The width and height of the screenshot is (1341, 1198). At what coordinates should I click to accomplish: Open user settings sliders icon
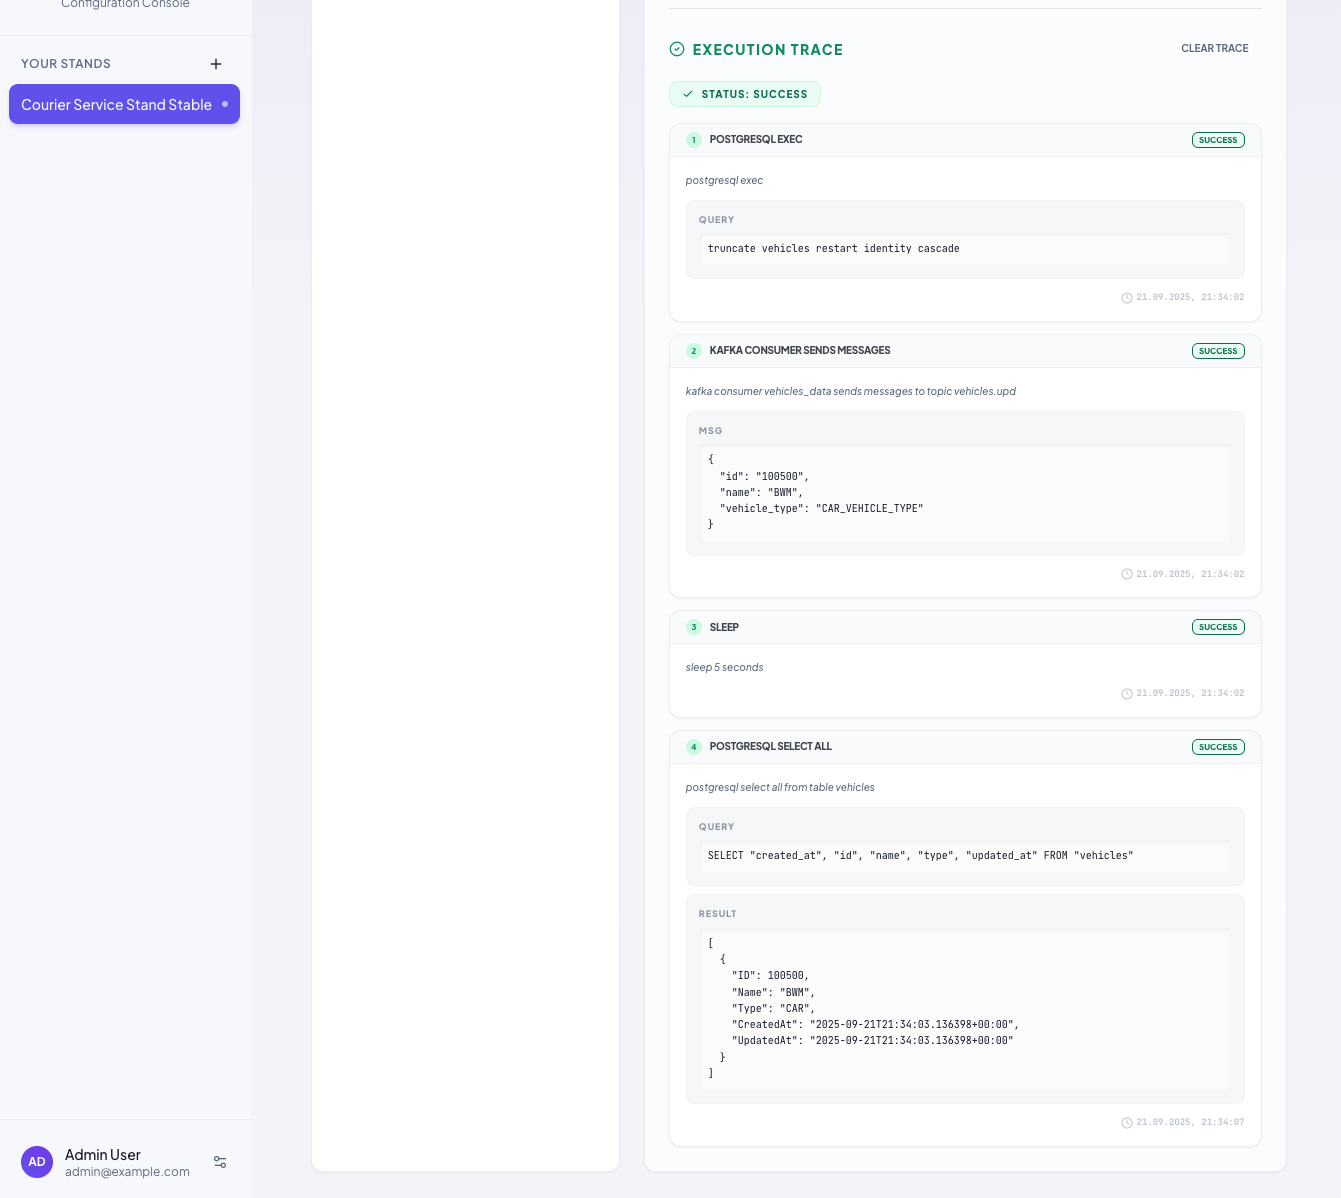(220, 1162)
